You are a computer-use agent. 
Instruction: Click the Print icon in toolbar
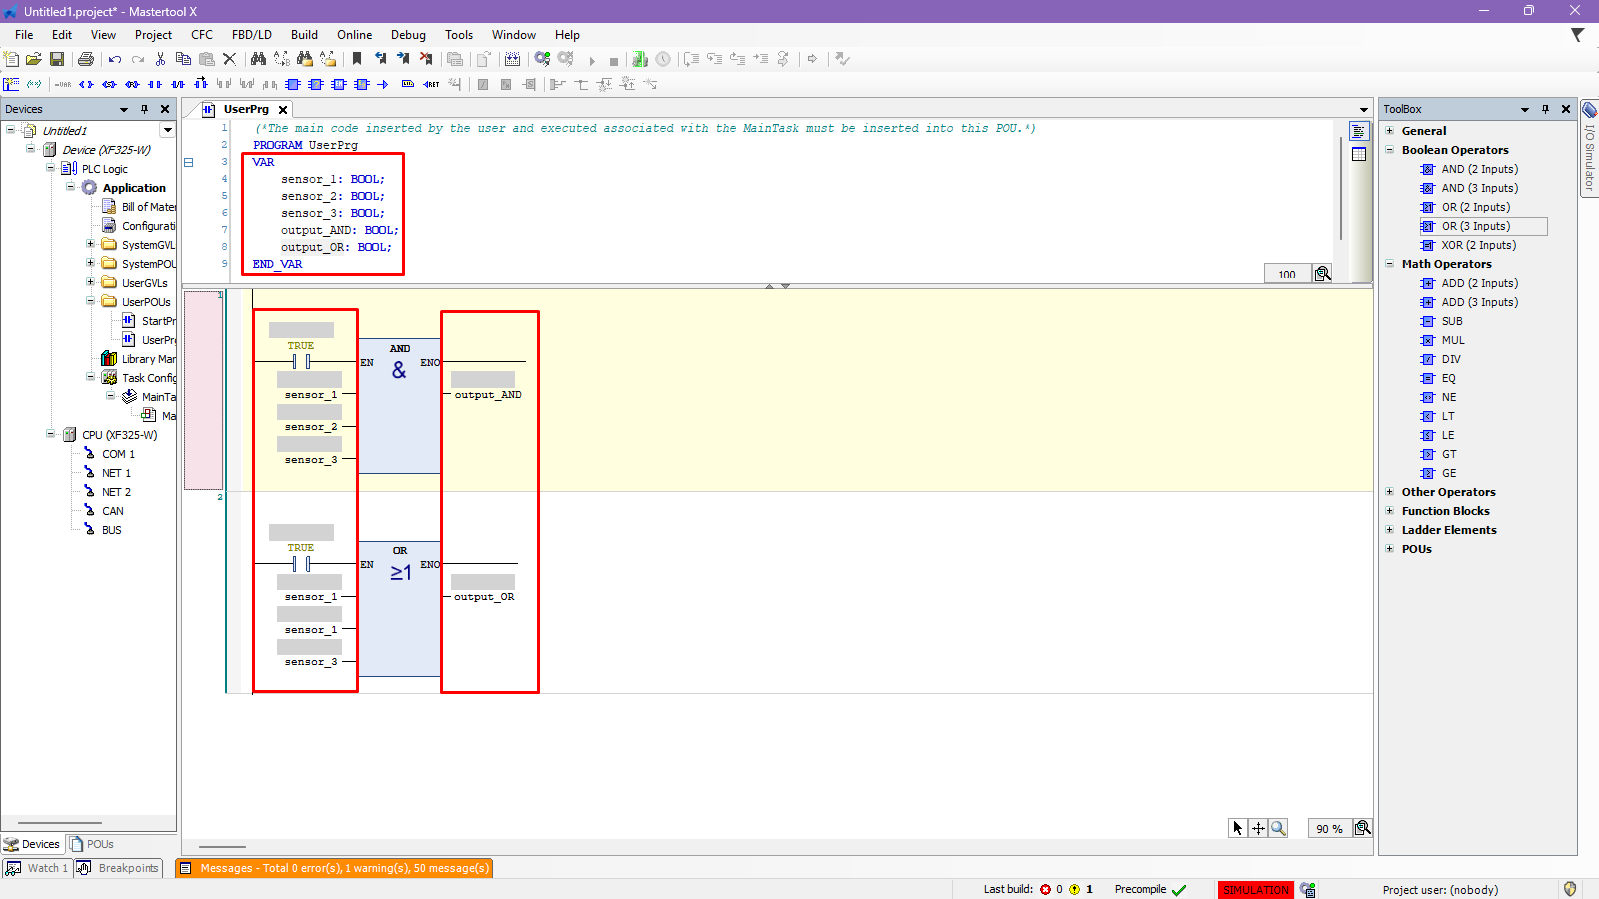[x=86, y=59]
